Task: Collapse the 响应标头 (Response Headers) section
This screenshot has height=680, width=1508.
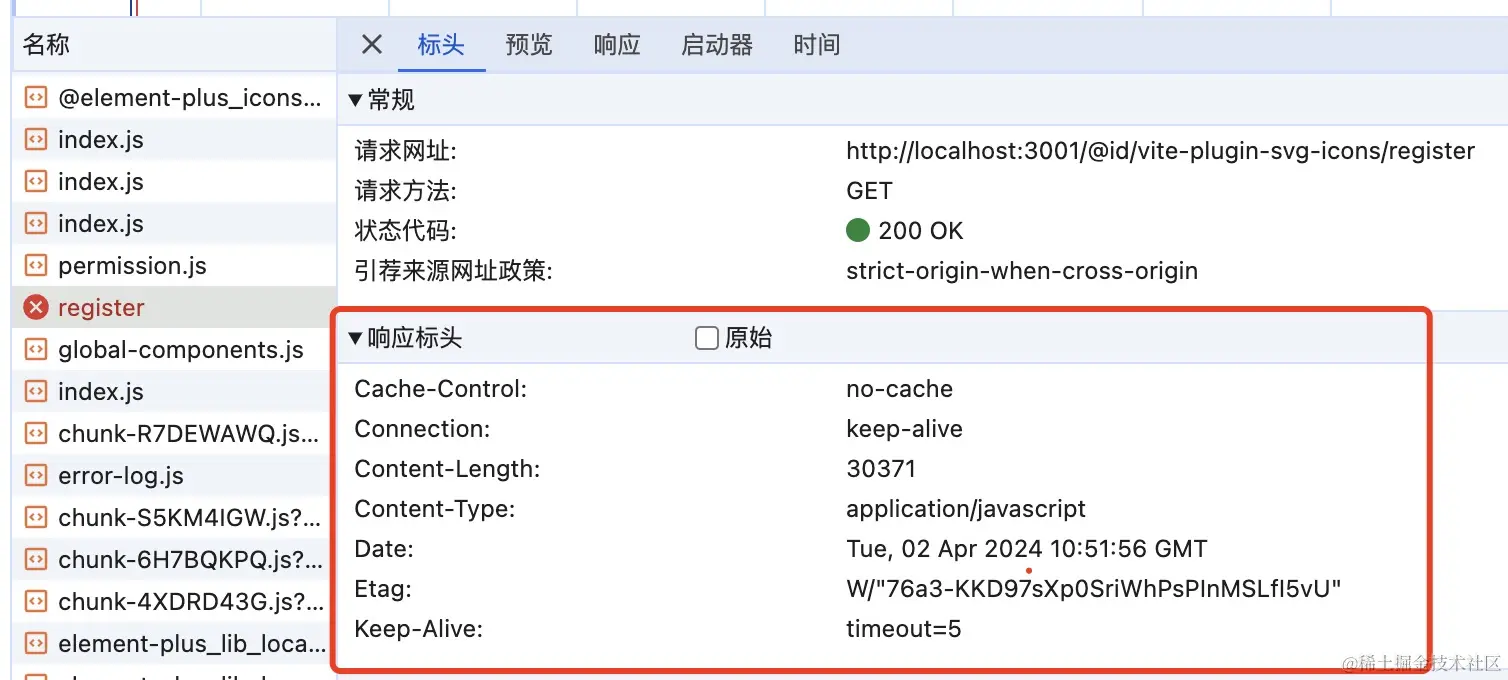Action: click(356, 337)
